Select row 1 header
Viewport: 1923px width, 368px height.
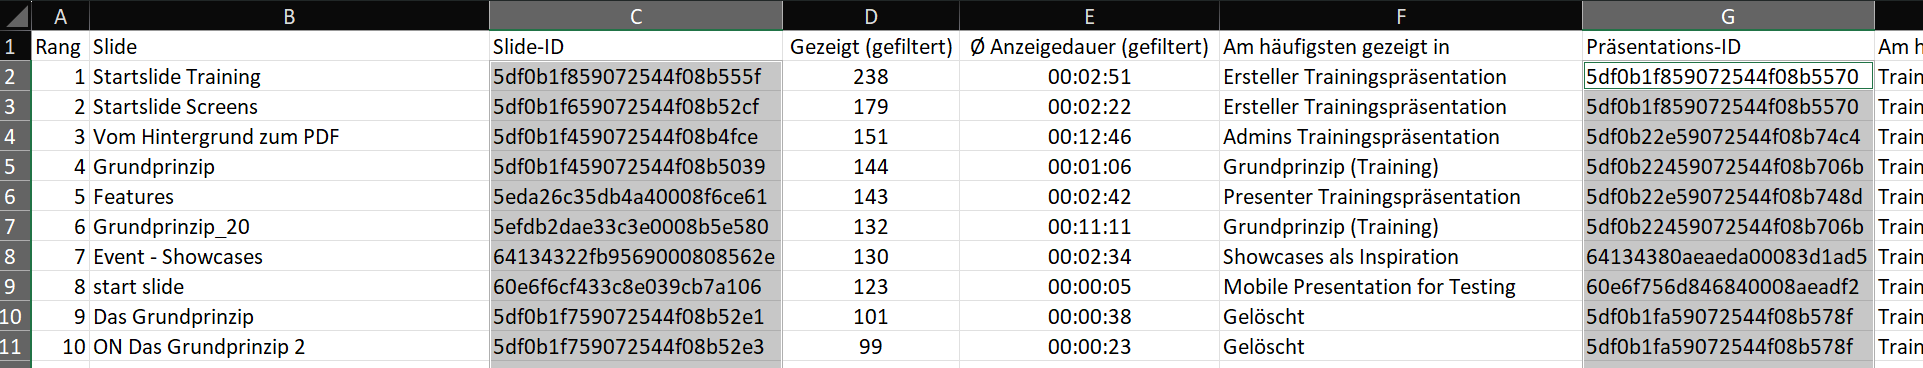coord(15,46)
